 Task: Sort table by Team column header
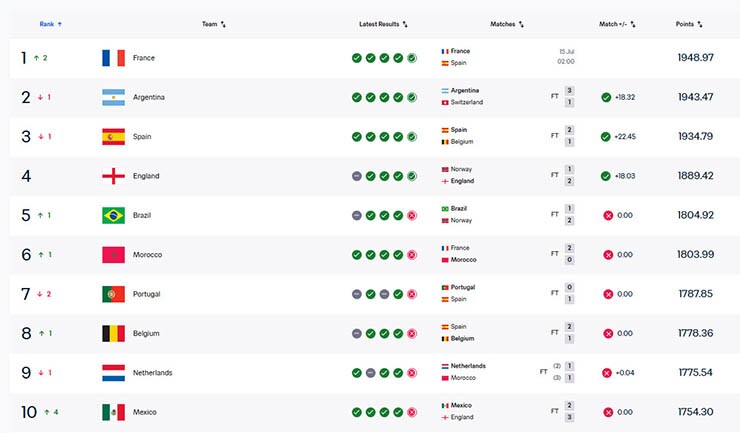214,24
